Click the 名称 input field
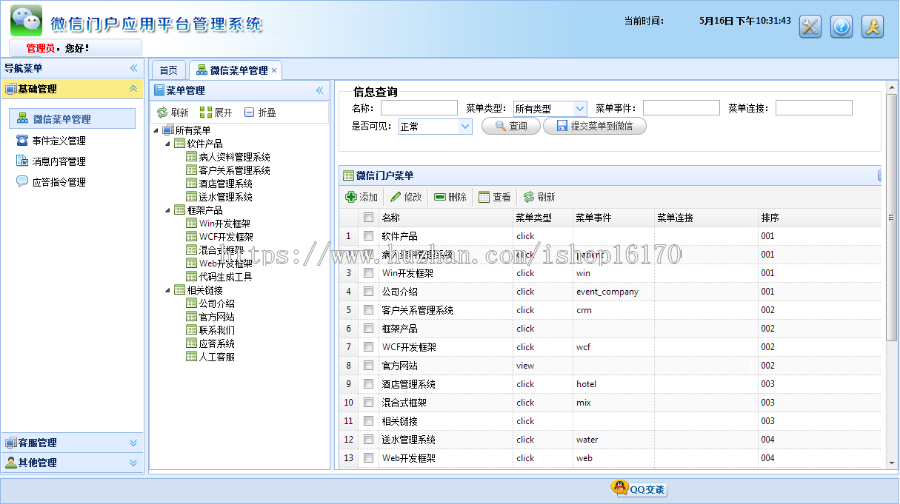 pyautogui.click(x=419, y=108)
